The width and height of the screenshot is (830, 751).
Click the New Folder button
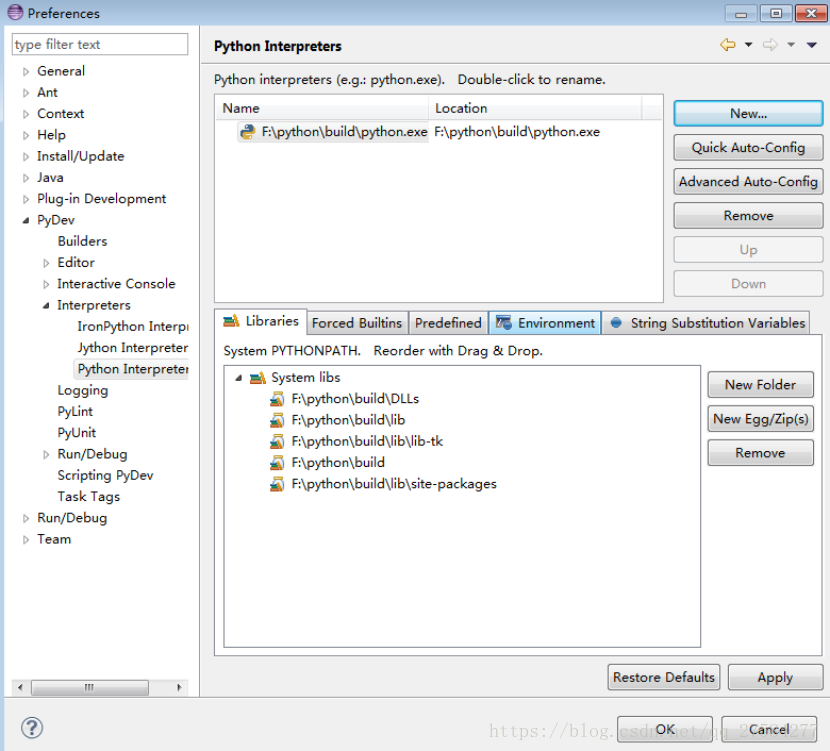(x=760, y=385)
